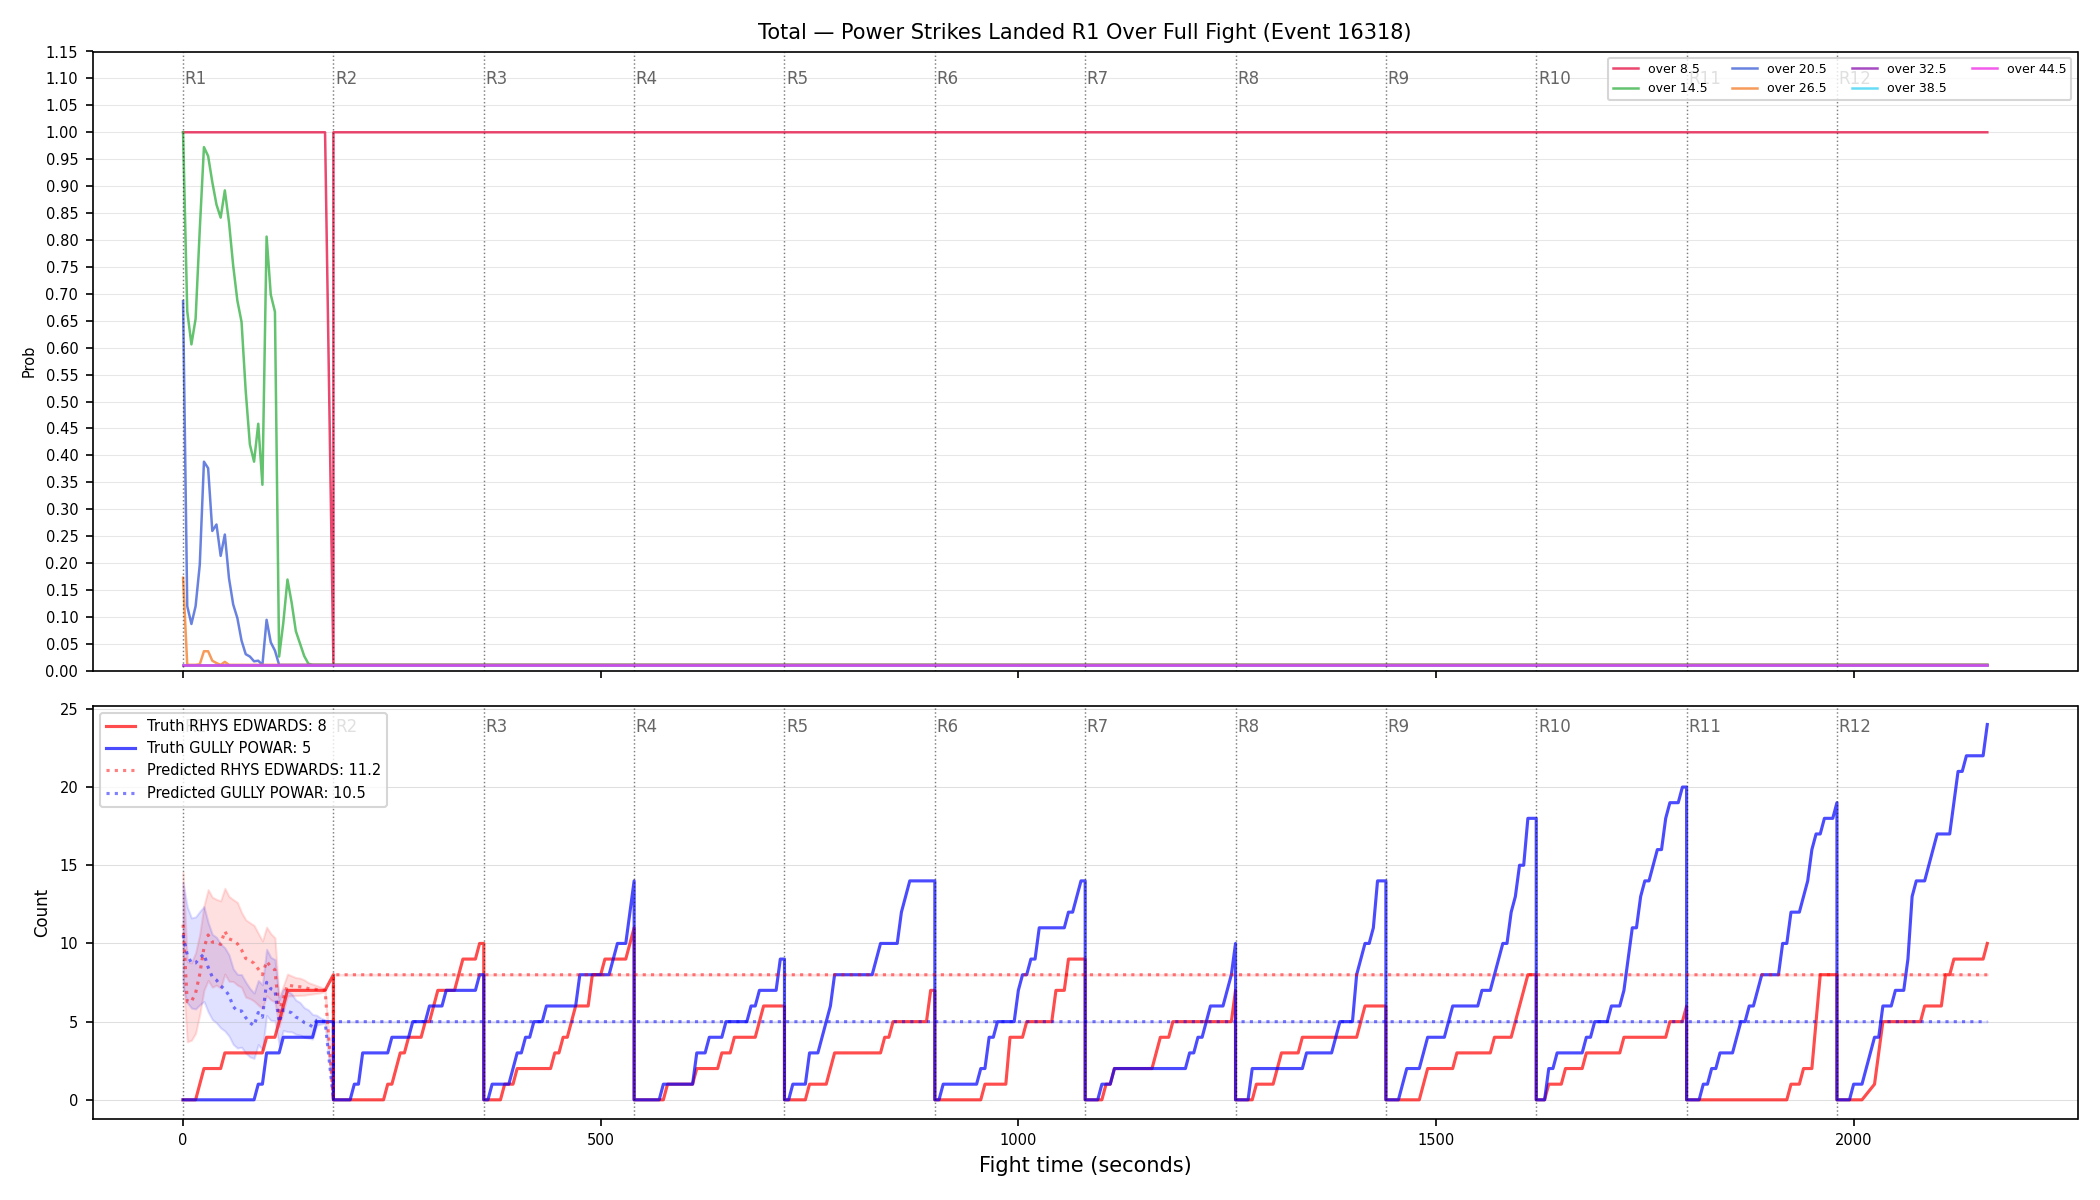Click the 500 tick on the fight time axis
This screenshot has height=1200, width=2100.
click(x=600, y=1139)
